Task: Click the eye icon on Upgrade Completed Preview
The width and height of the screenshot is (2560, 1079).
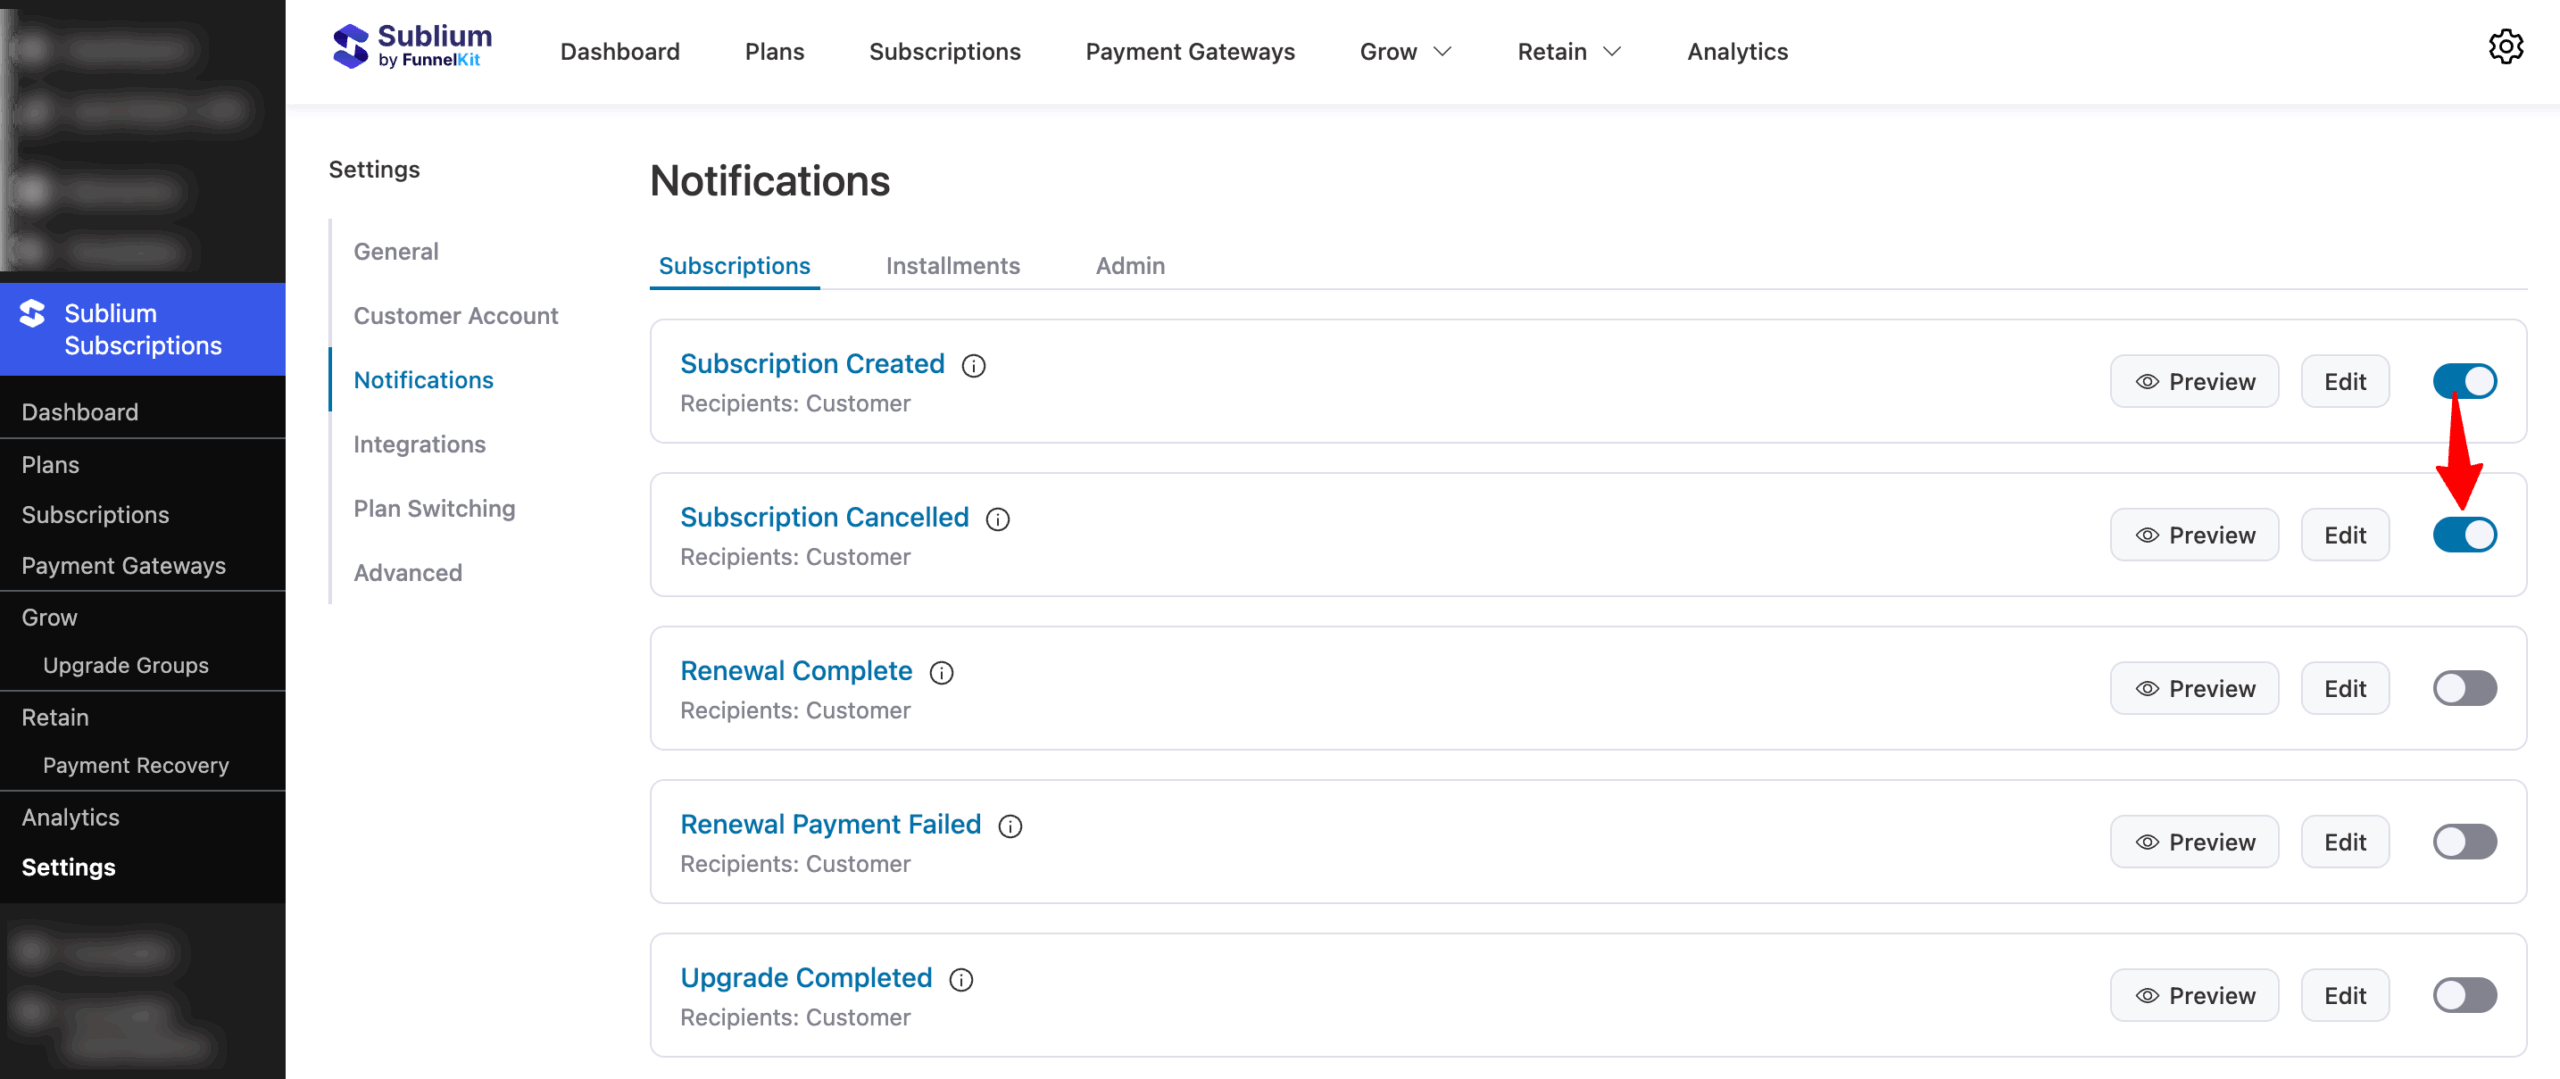Action: click(x=2146, y=995)
